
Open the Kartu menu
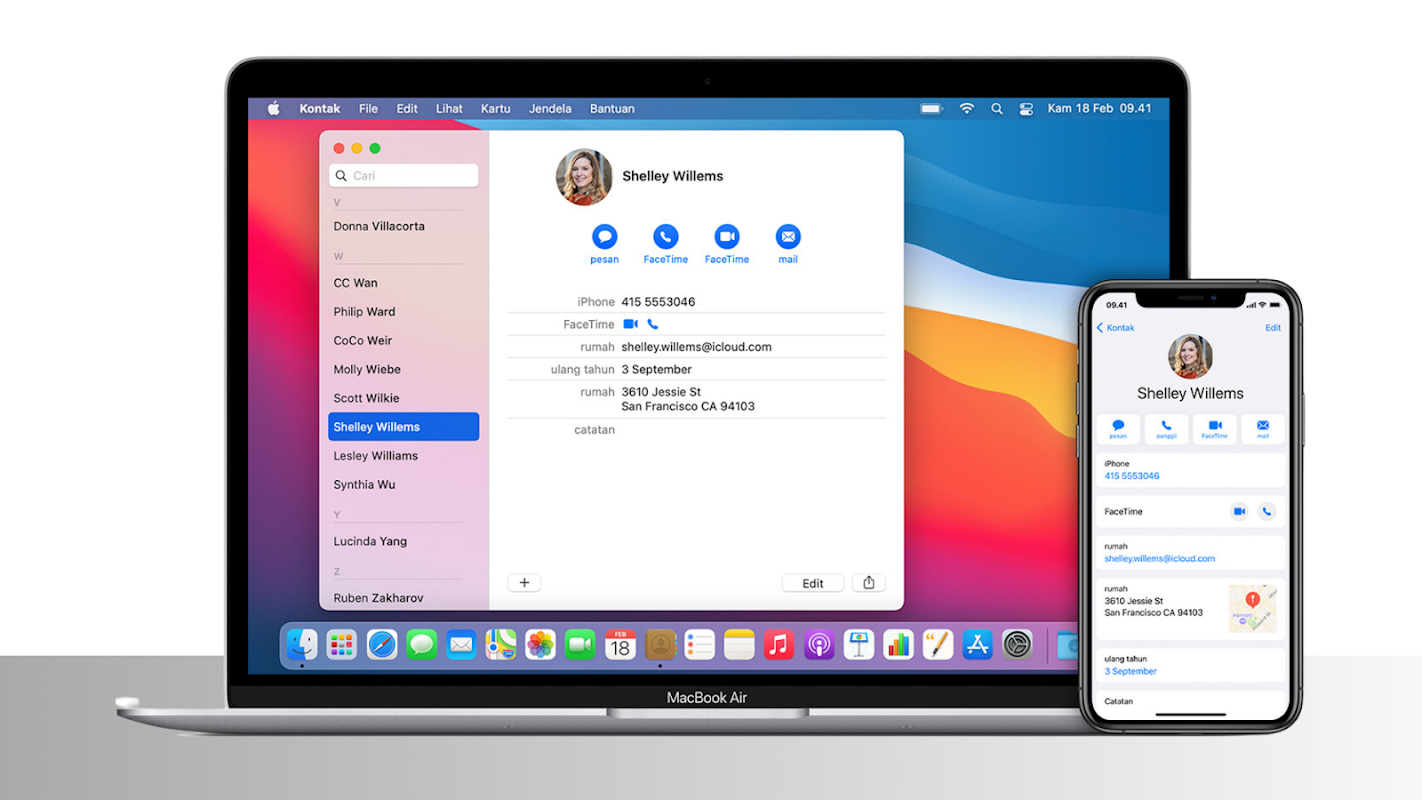496,108
